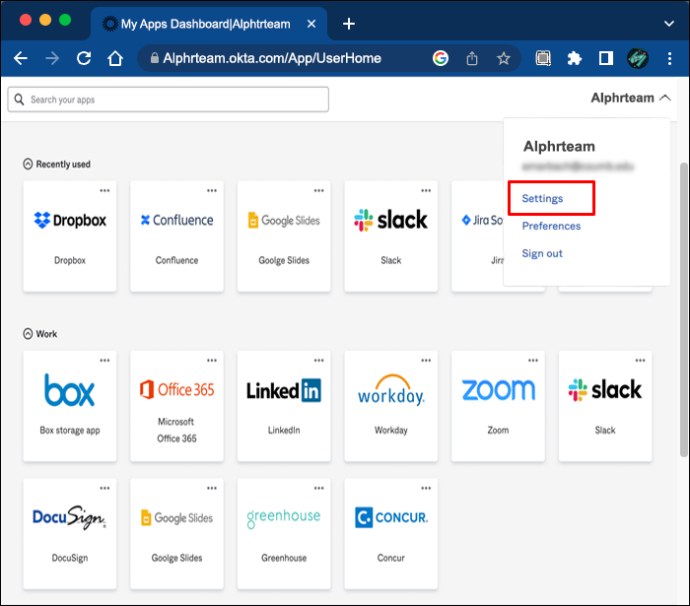The image size is (690, 606).
Task: Open the Chrome profile avatar
Action: click(x=638, y=58)
